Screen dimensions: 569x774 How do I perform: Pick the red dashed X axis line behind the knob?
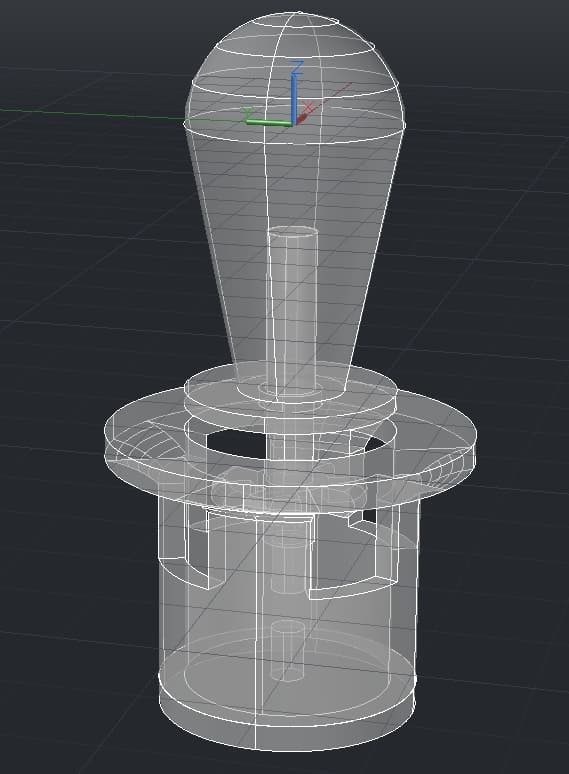click(x=332, y=97)
